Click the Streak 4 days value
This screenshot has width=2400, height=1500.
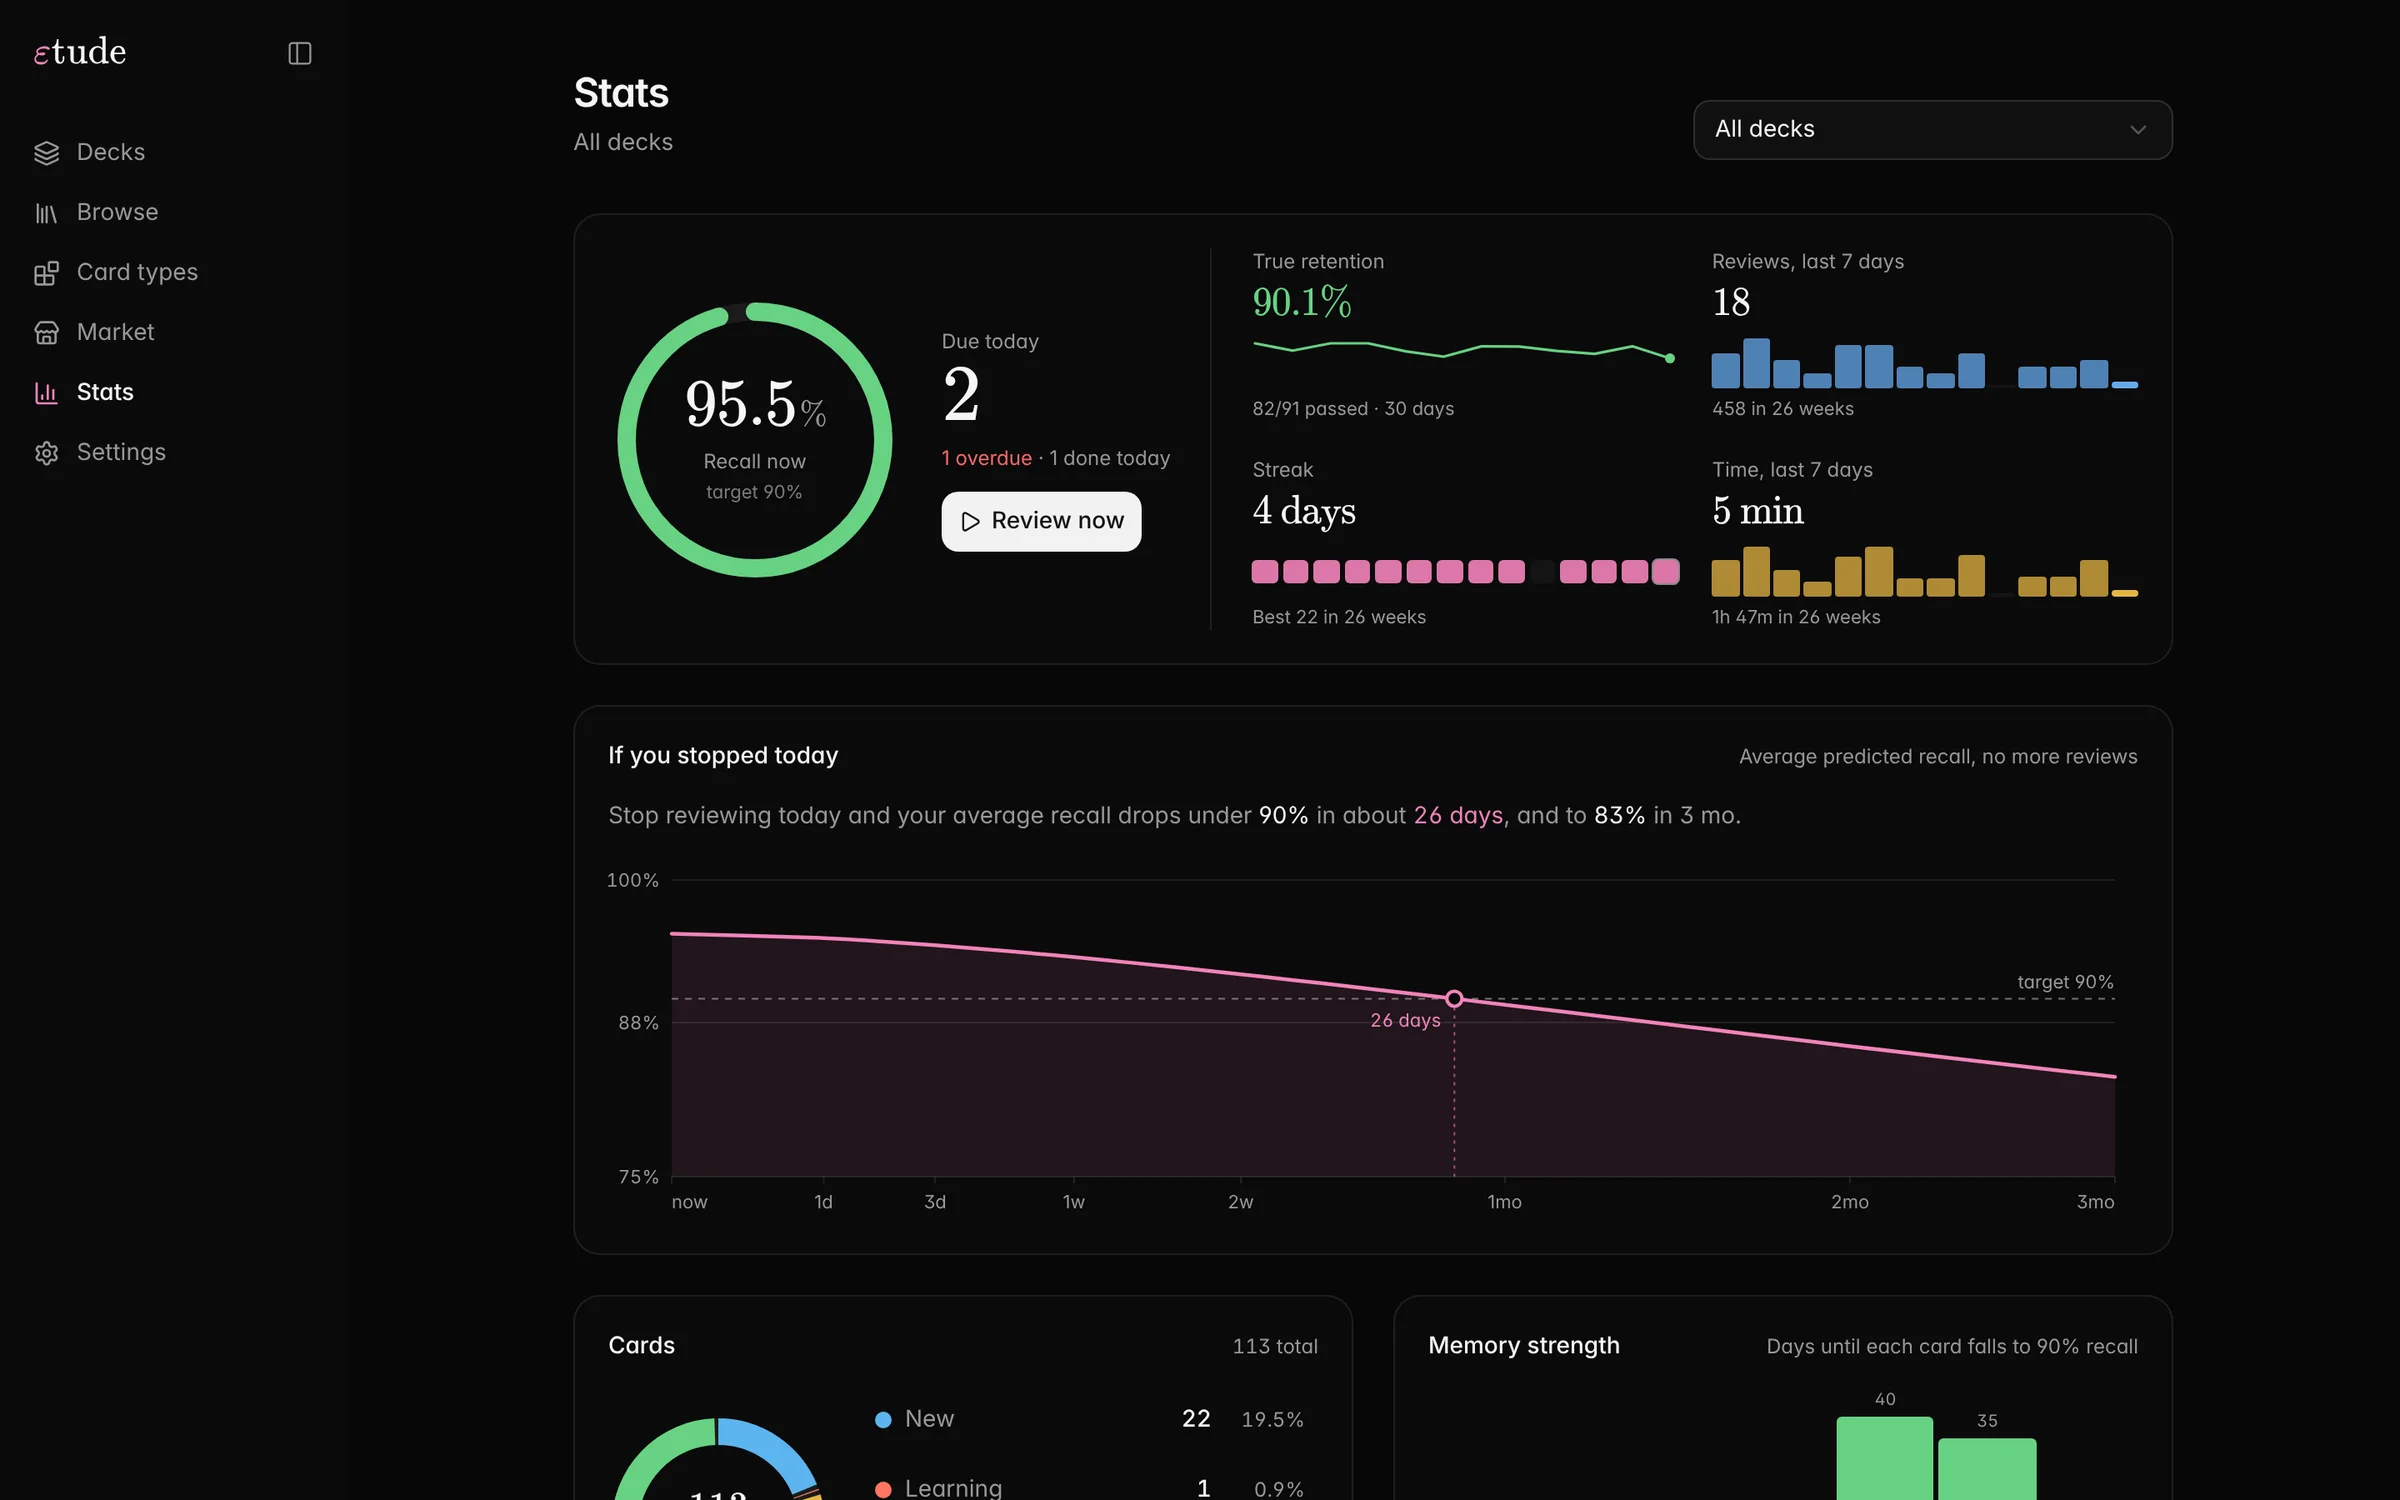coord(1304,511)
